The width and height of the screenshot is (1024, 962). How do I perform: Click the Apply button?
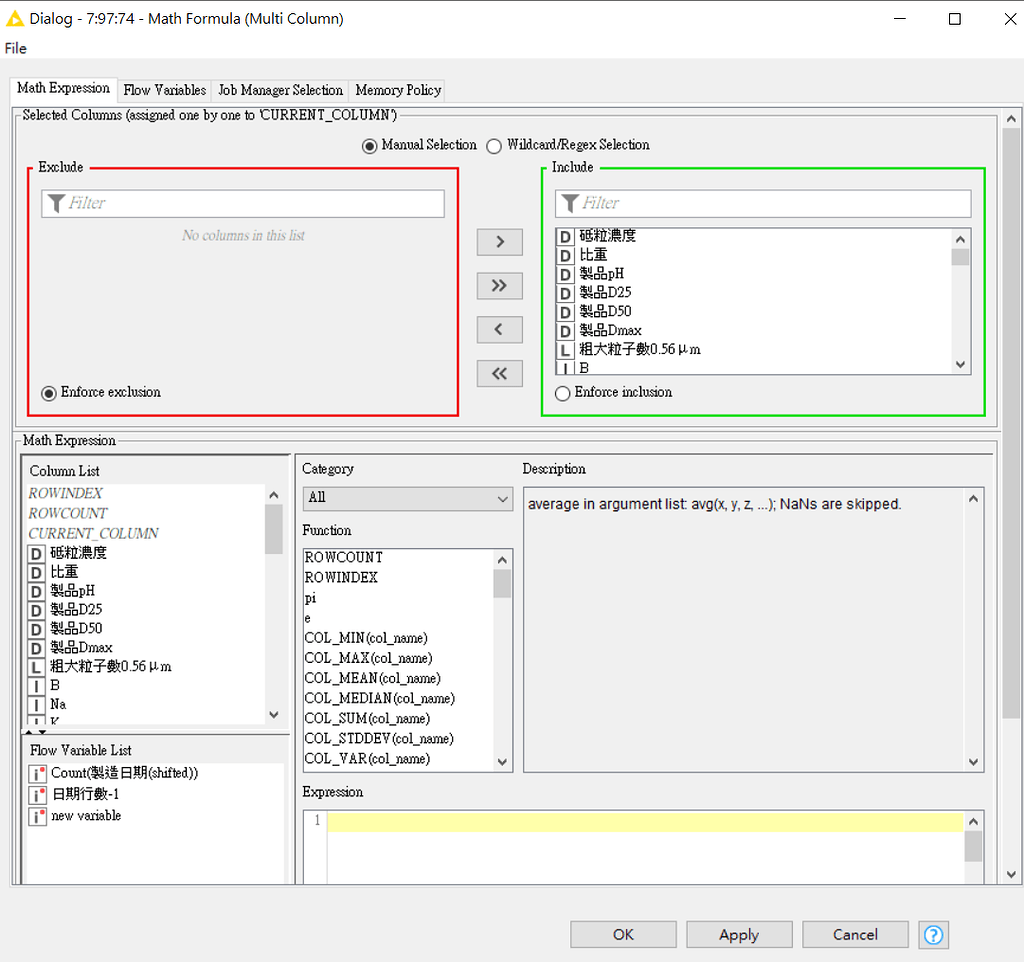[x=739, y=934]
